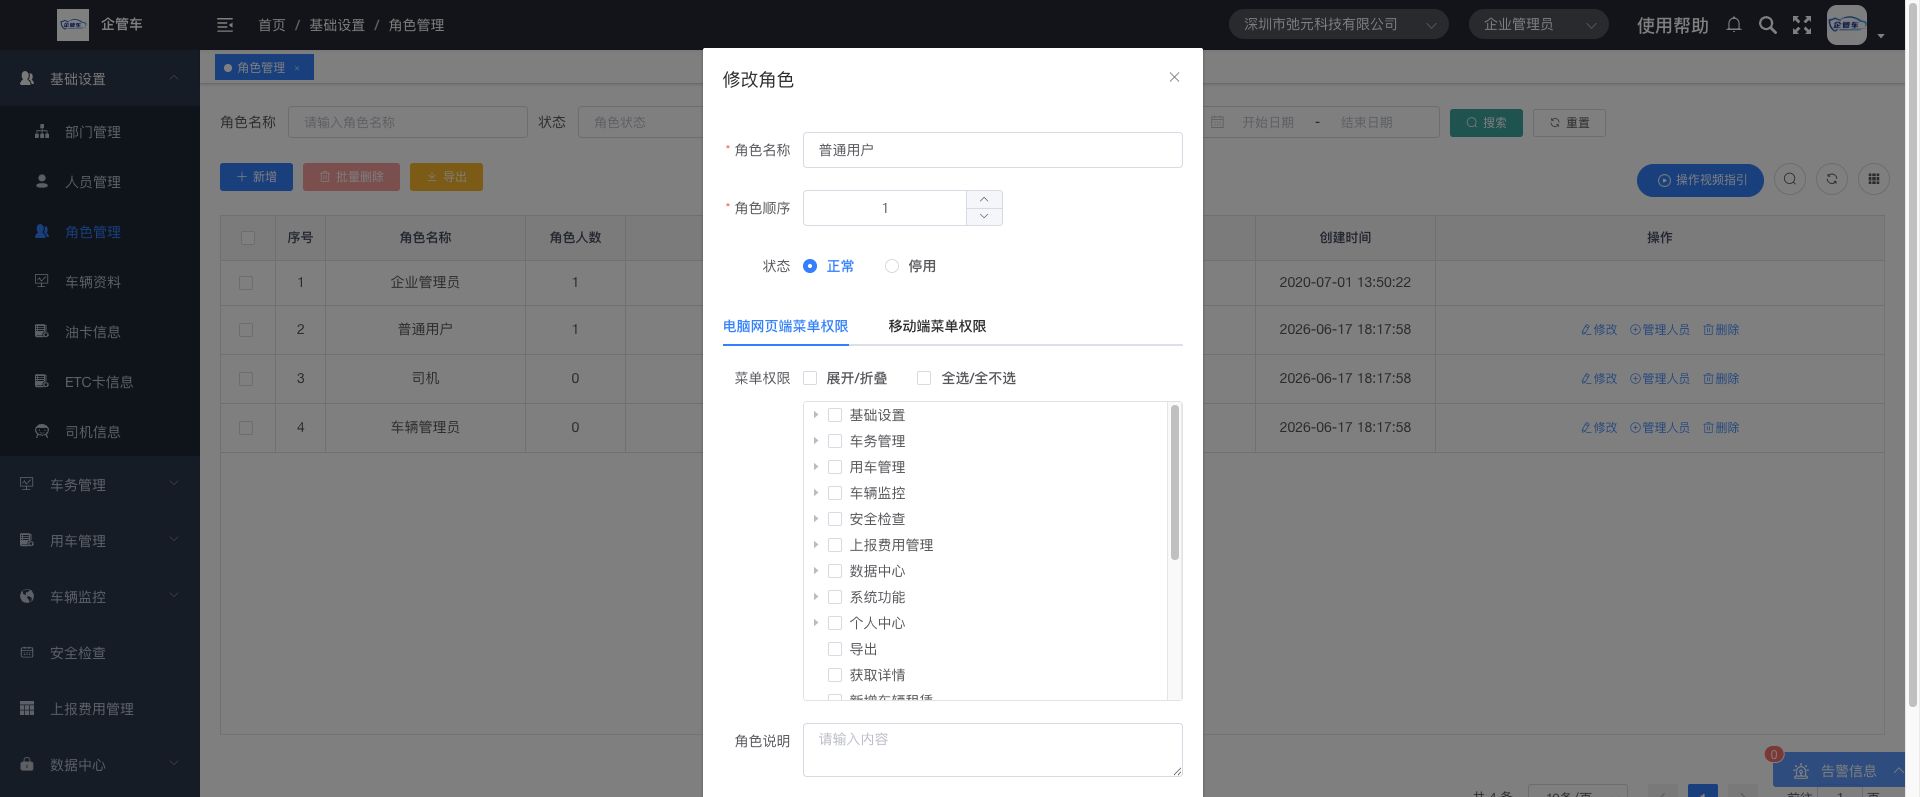The image size is (1920, 797).
Task: Click the 司机信息 sidebar icon
Action: tap(42, 431)
